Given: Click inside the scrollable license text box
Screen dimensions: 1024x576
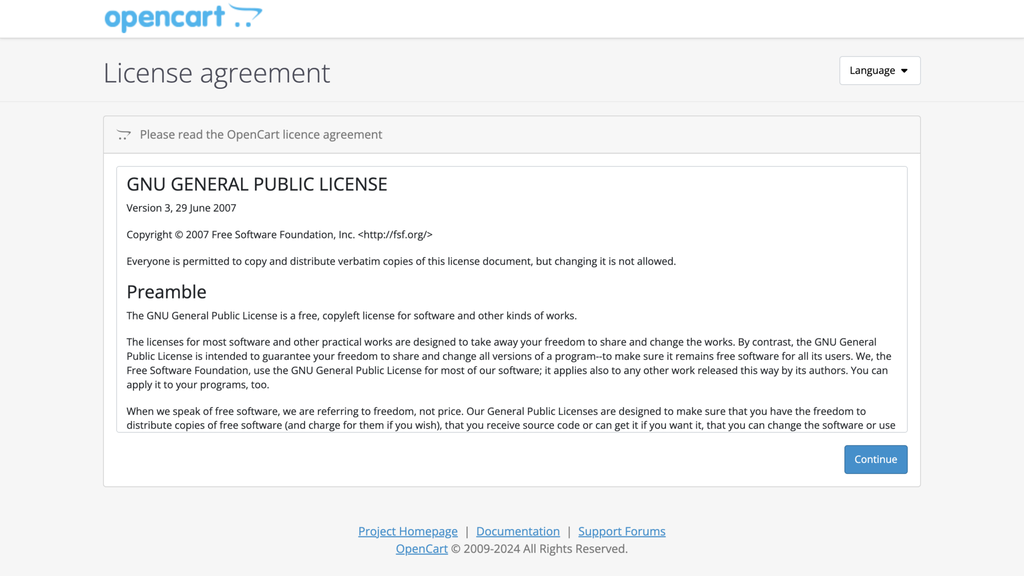Looking at the screenshot, I should pos(512,300).
